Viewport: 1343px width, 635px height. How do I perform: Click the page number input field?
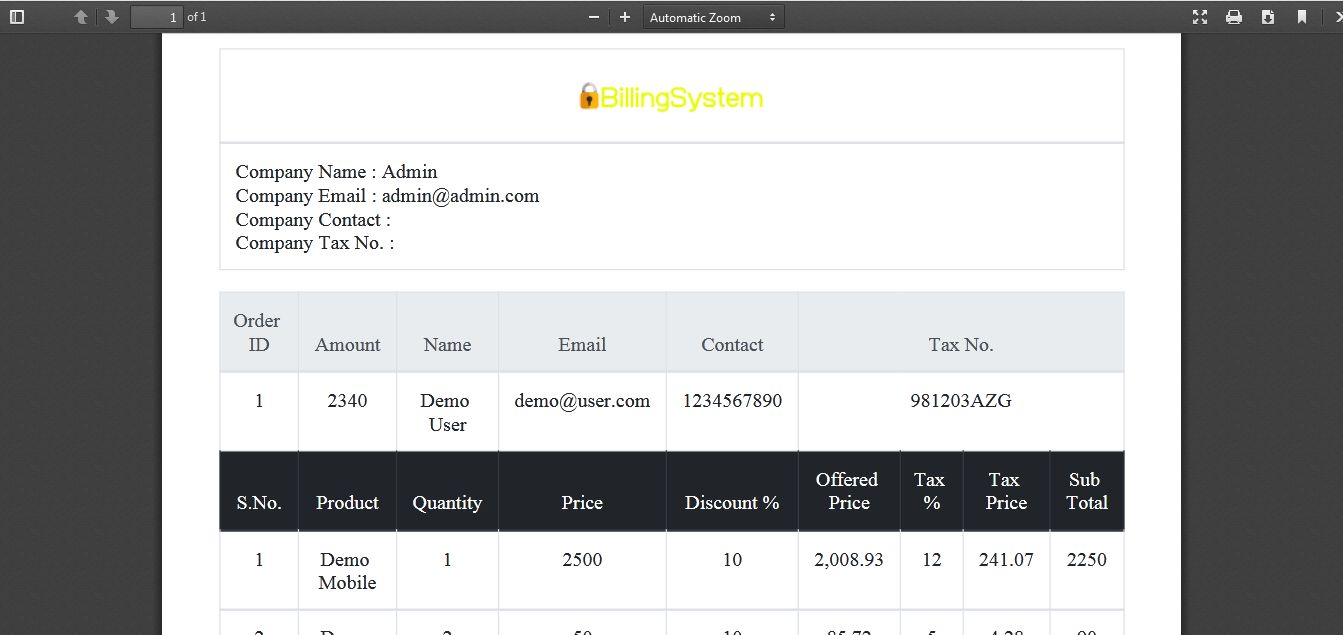[157, 17]
